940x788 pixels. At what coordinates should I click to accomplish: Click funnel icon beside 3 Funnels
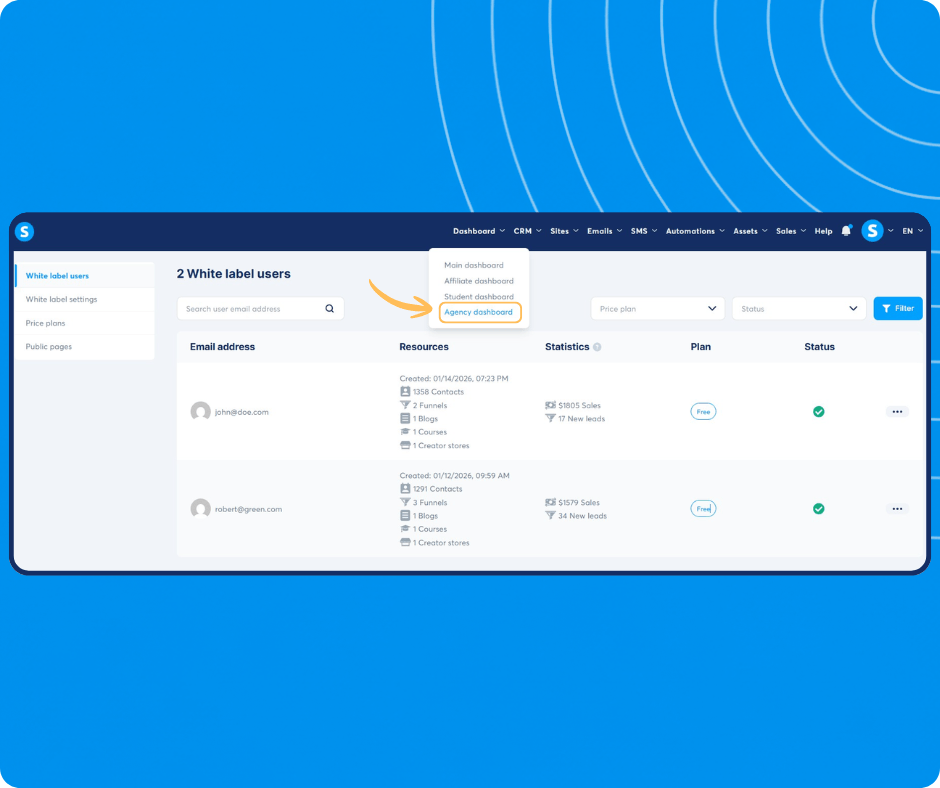405,502
